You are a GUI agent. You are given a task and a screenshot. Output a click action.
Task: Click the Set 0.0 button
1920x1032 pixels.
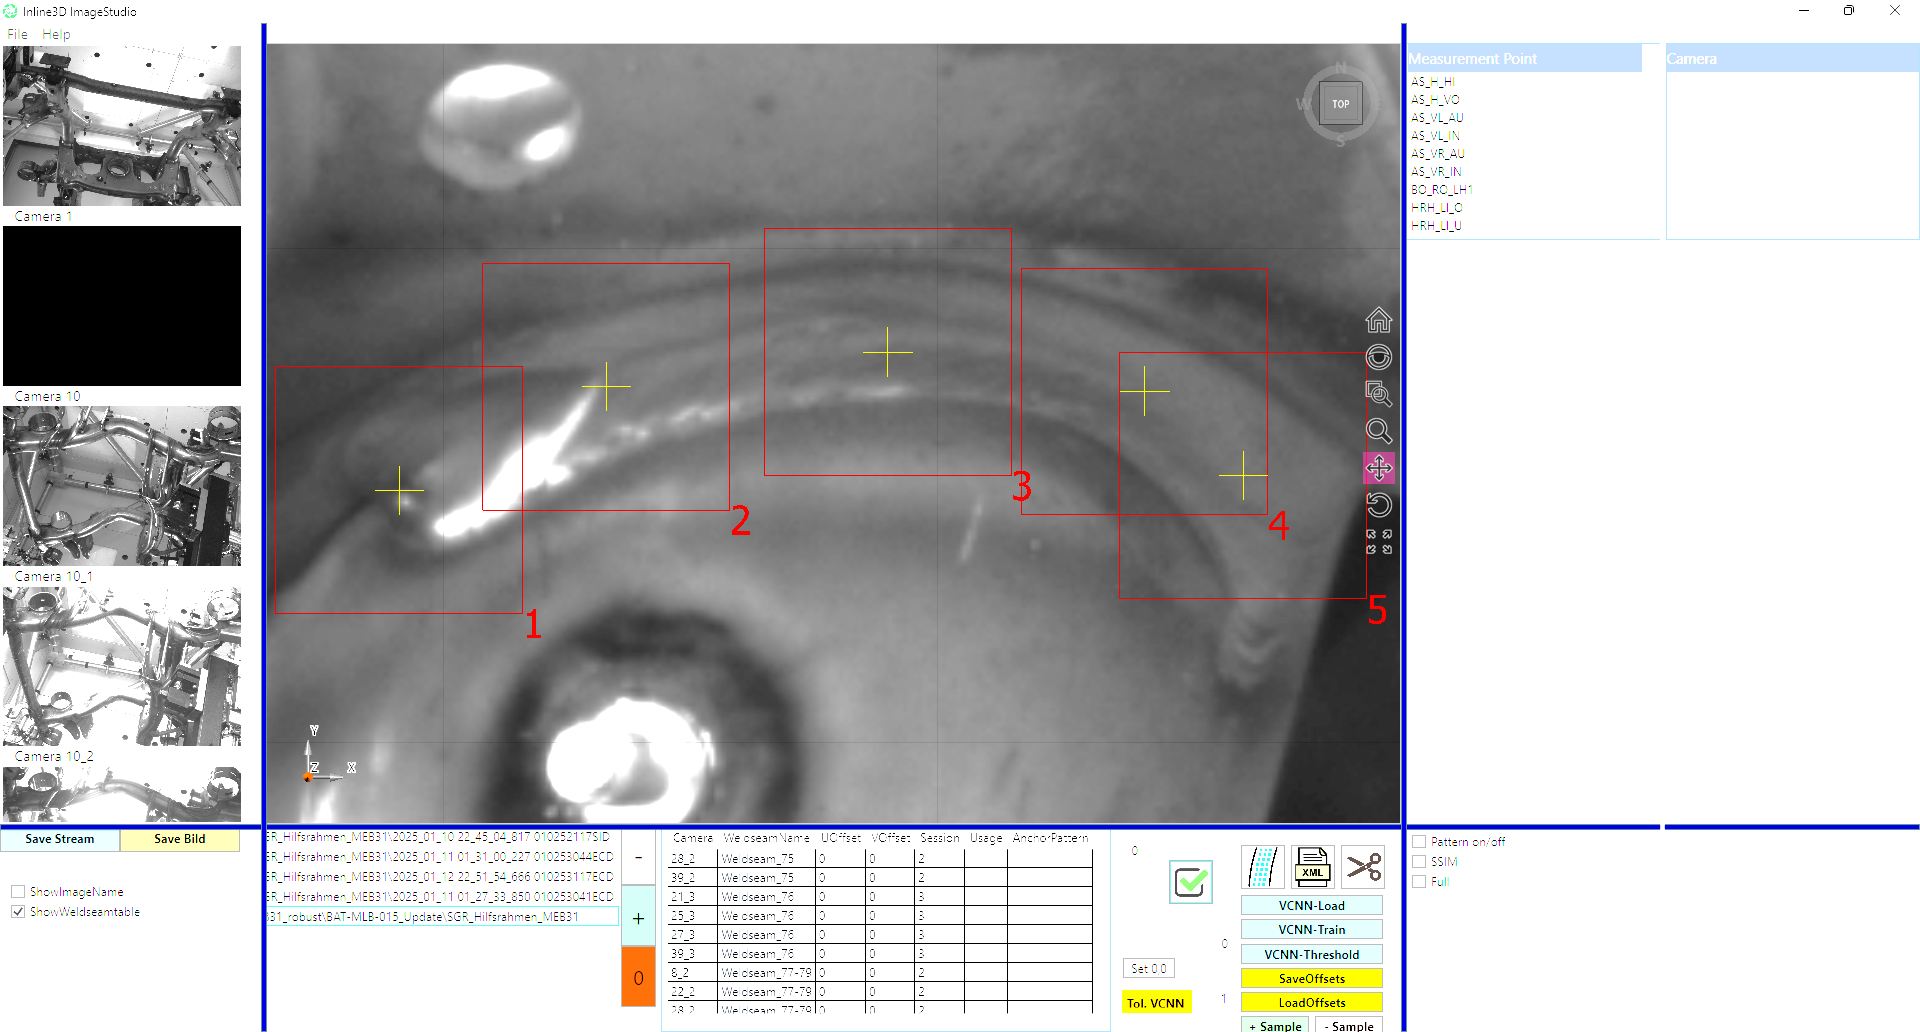pyautogui.click(x=1149, y=969)
